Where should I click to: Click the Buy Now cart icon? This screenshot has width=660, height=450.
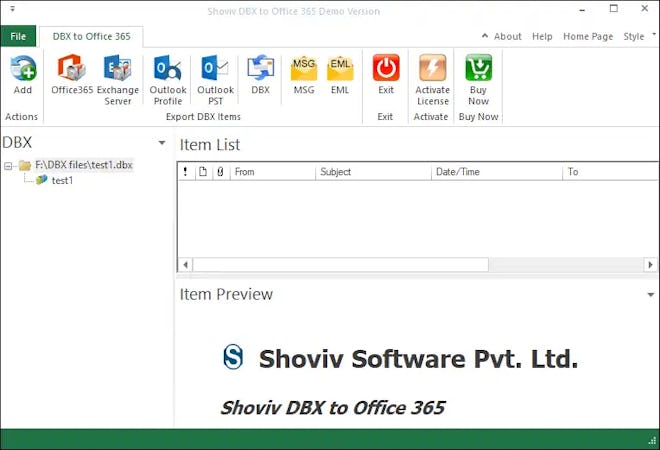coord(479,68)
